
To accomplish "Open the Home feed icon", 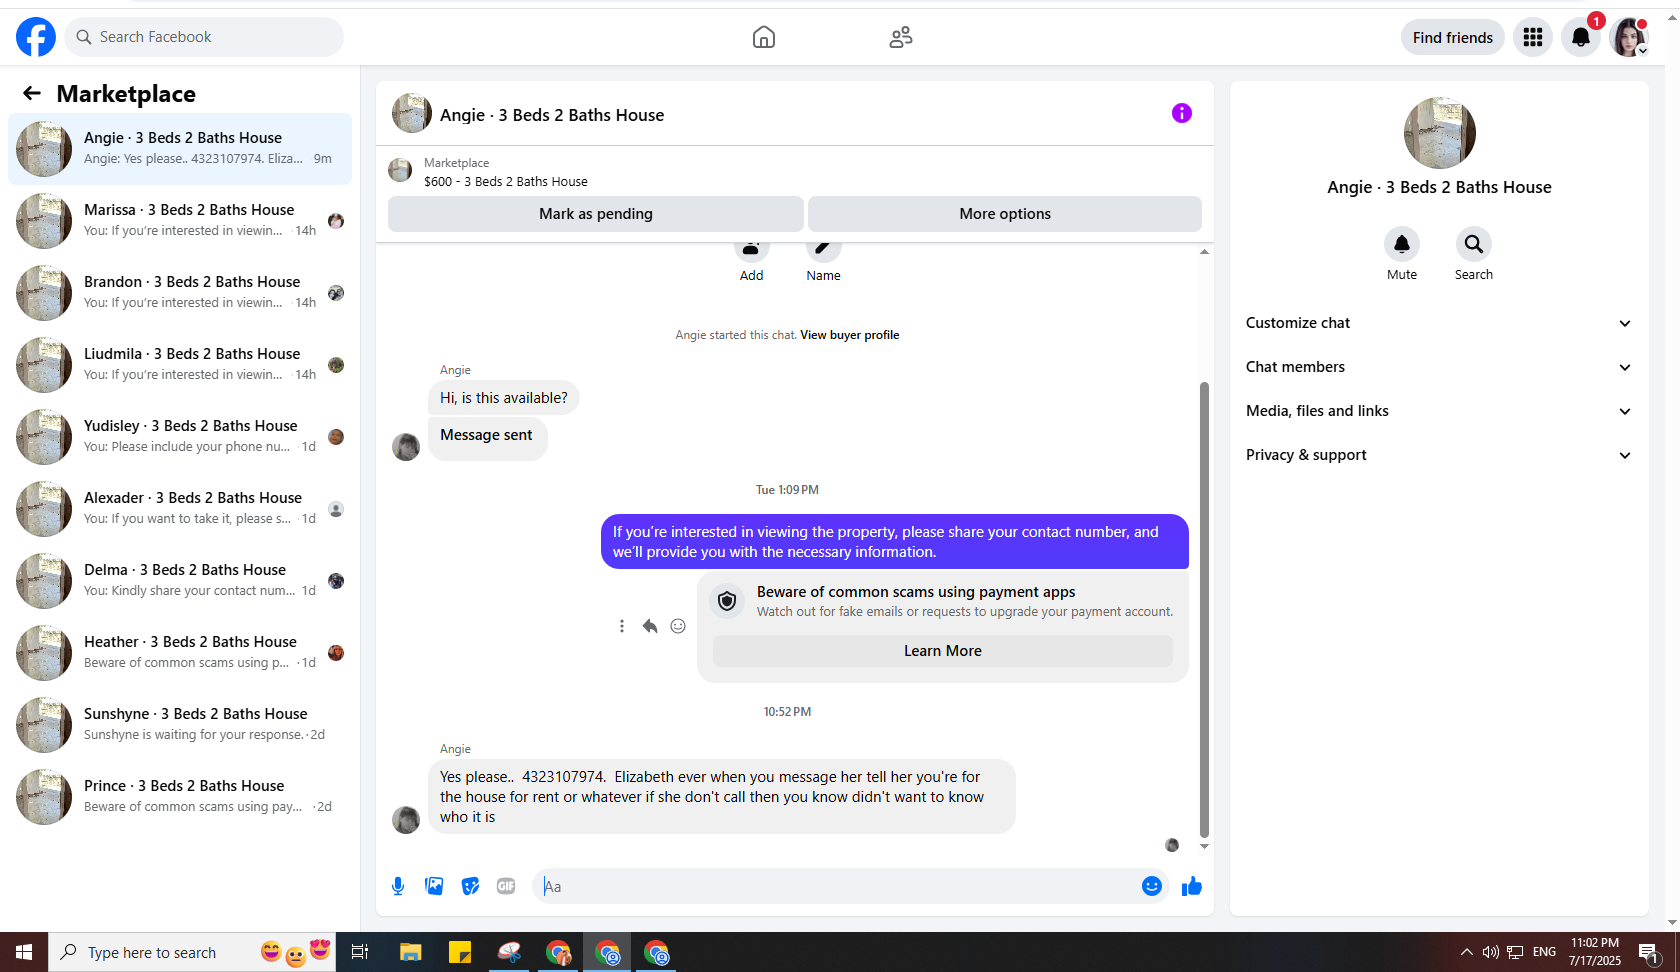I will pos(764,37).
